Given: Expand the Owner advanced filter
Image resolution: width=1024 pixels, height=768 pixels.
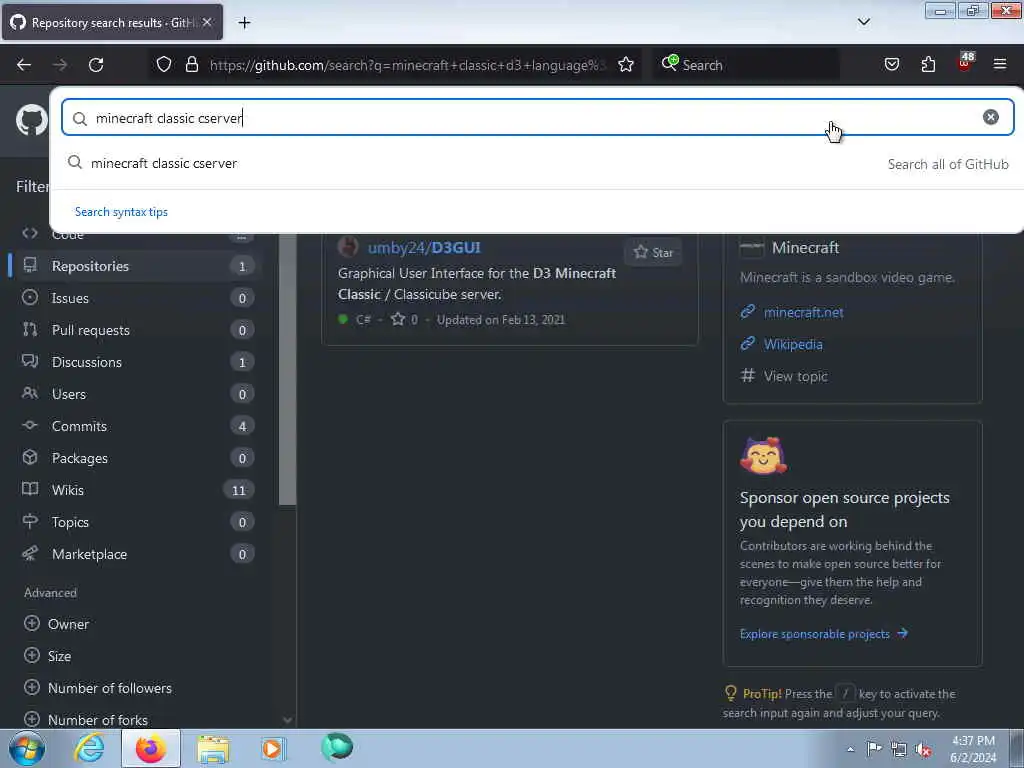Looking at the screenshot, I should click(x=56, y=624).
